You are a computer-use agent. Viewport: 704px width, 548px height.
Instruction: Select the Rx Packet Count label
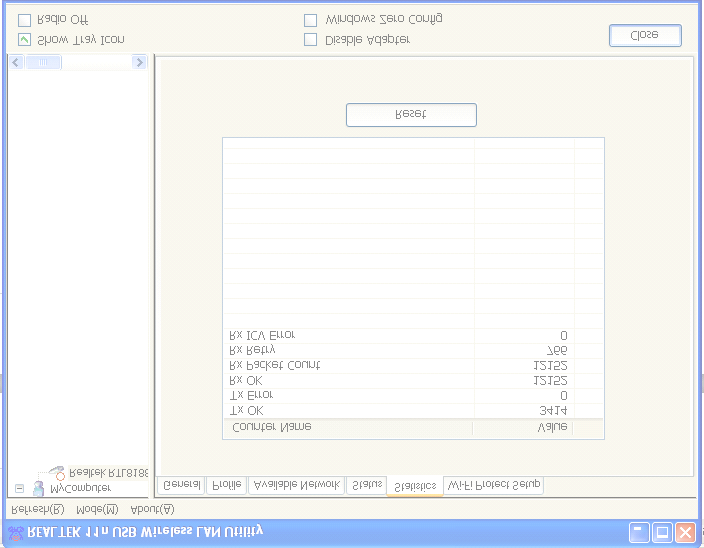click(x=275, y=365)
